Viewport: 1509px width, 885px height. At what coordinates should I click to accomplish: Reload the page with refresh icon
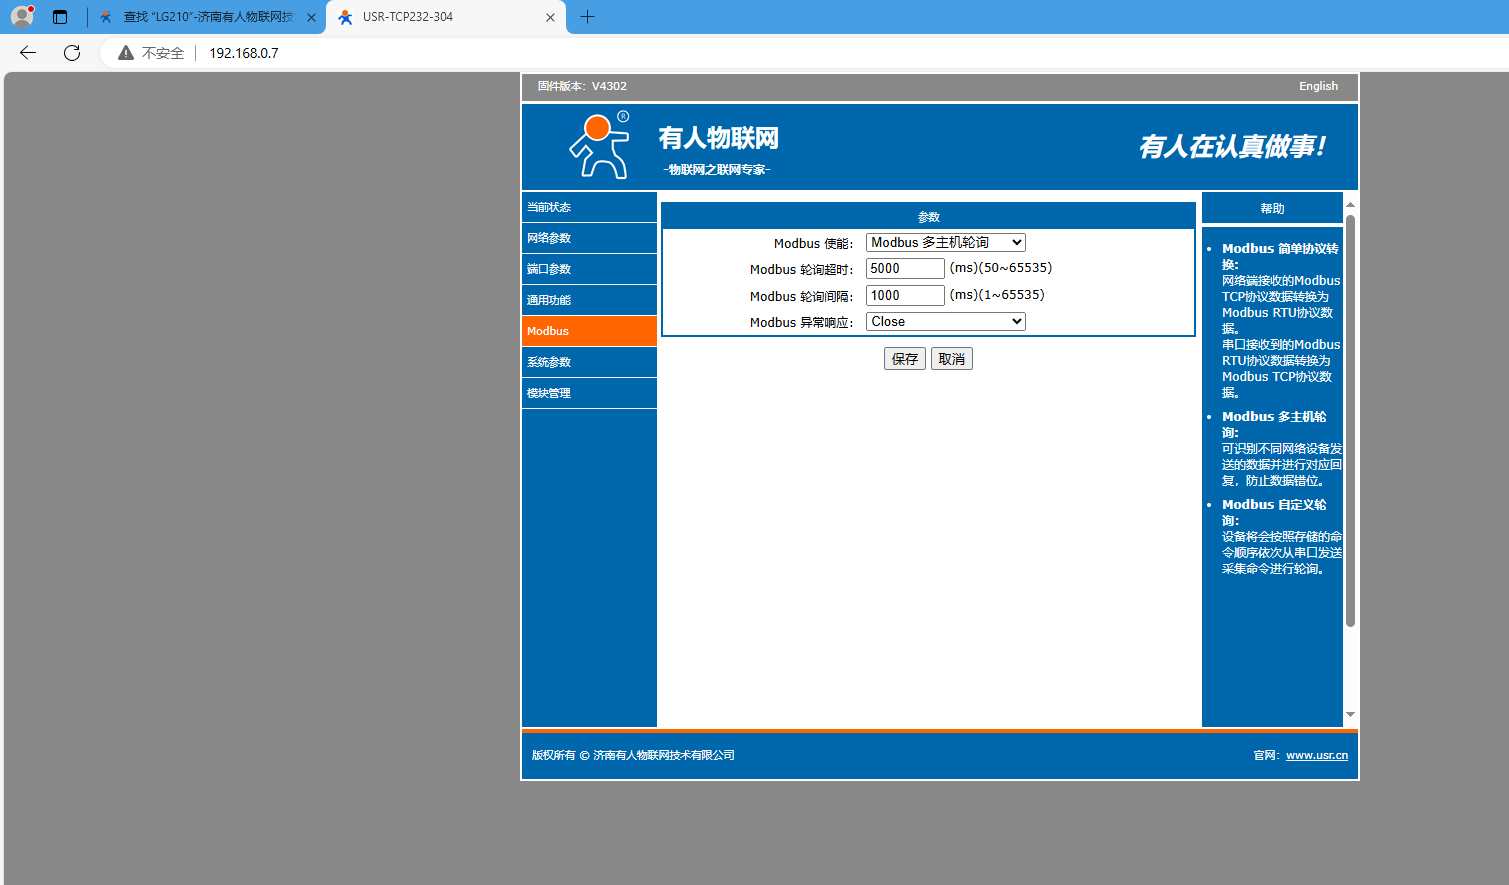pyautogui.click(x=72, y=53)
